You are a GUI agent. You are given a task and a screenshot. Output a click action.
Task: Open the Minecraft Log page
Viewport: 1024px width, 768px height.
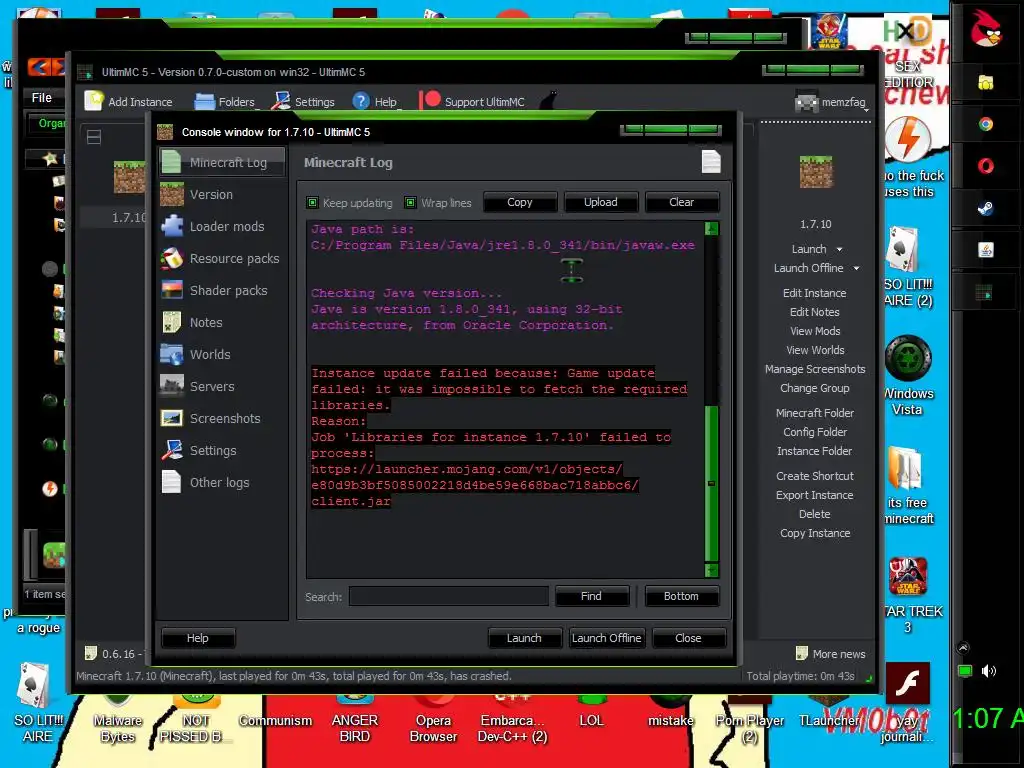coord(221,162)
